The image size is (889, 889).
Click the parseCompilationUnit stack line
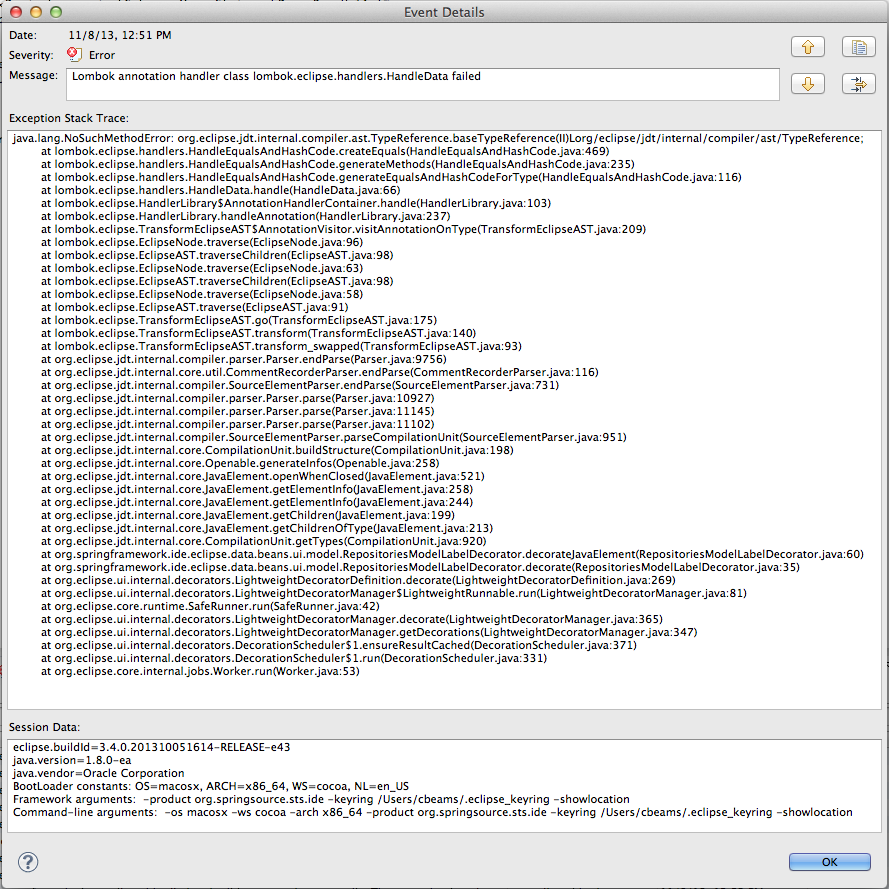333,438
